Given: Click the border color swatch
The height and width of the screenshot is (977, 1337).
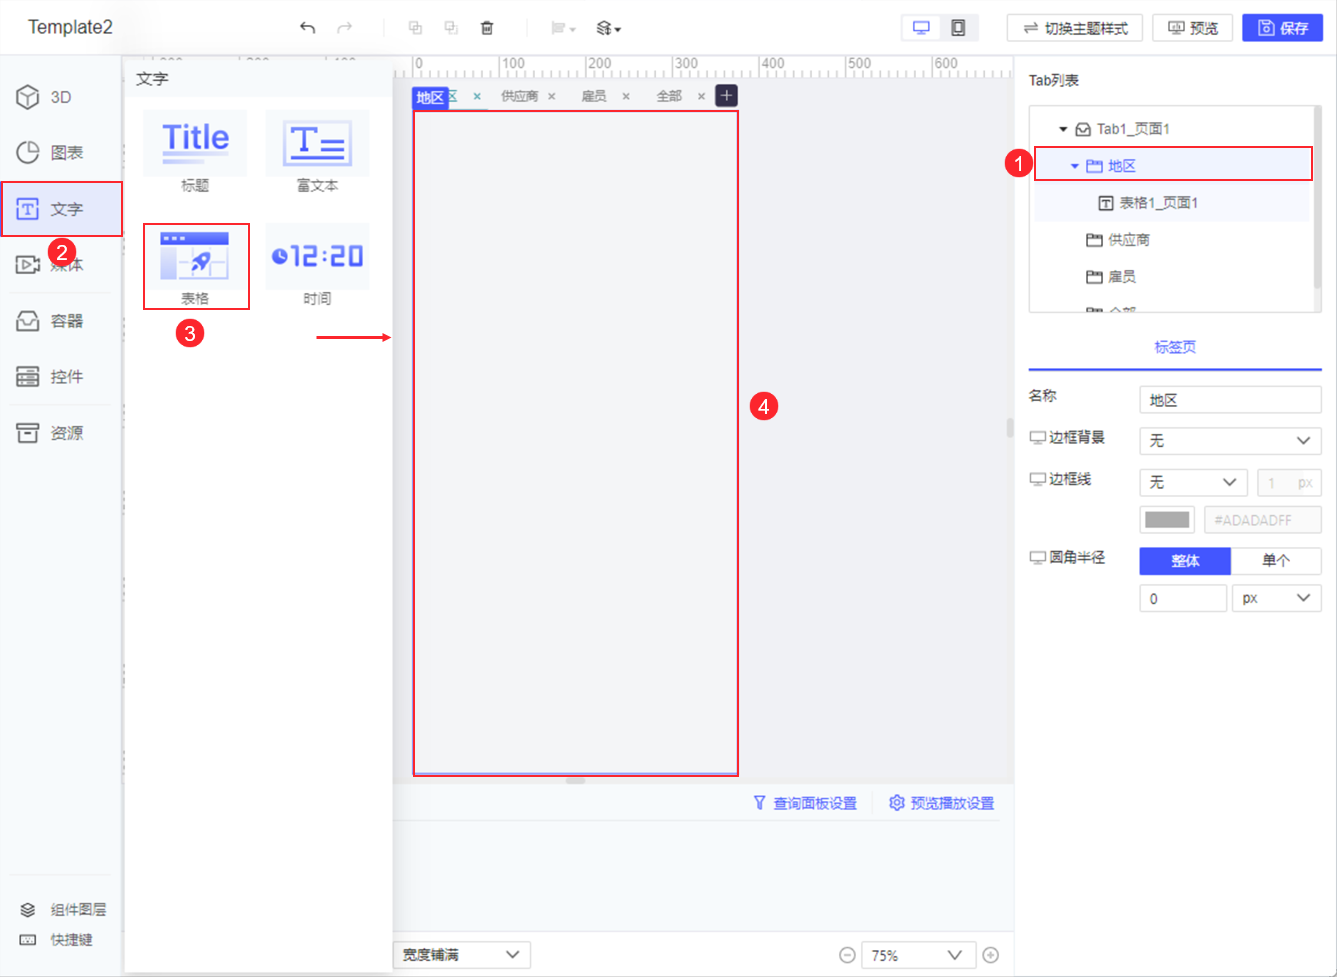Looking at the screenshot, I should (x=1167, y=520).
